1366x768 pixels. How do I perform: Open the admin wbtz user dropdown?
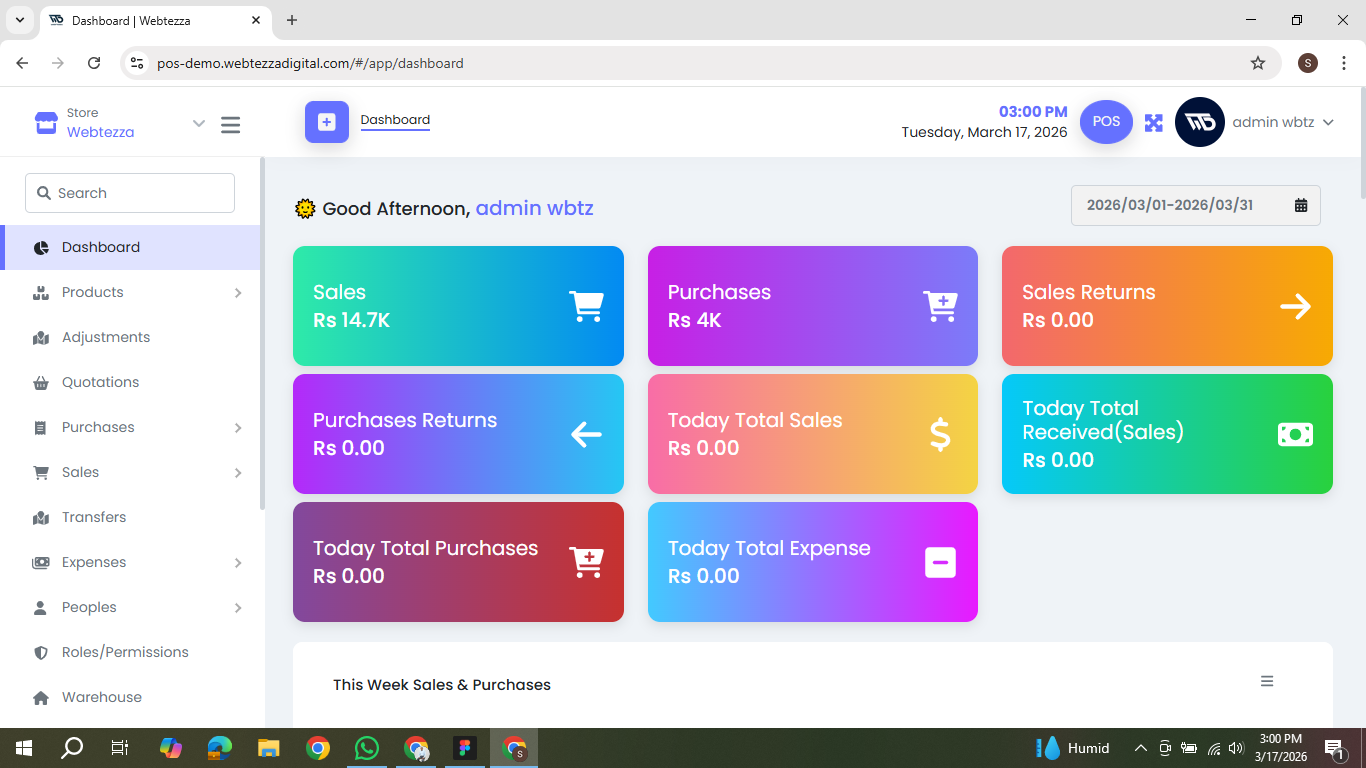[x=1283, y=122]
